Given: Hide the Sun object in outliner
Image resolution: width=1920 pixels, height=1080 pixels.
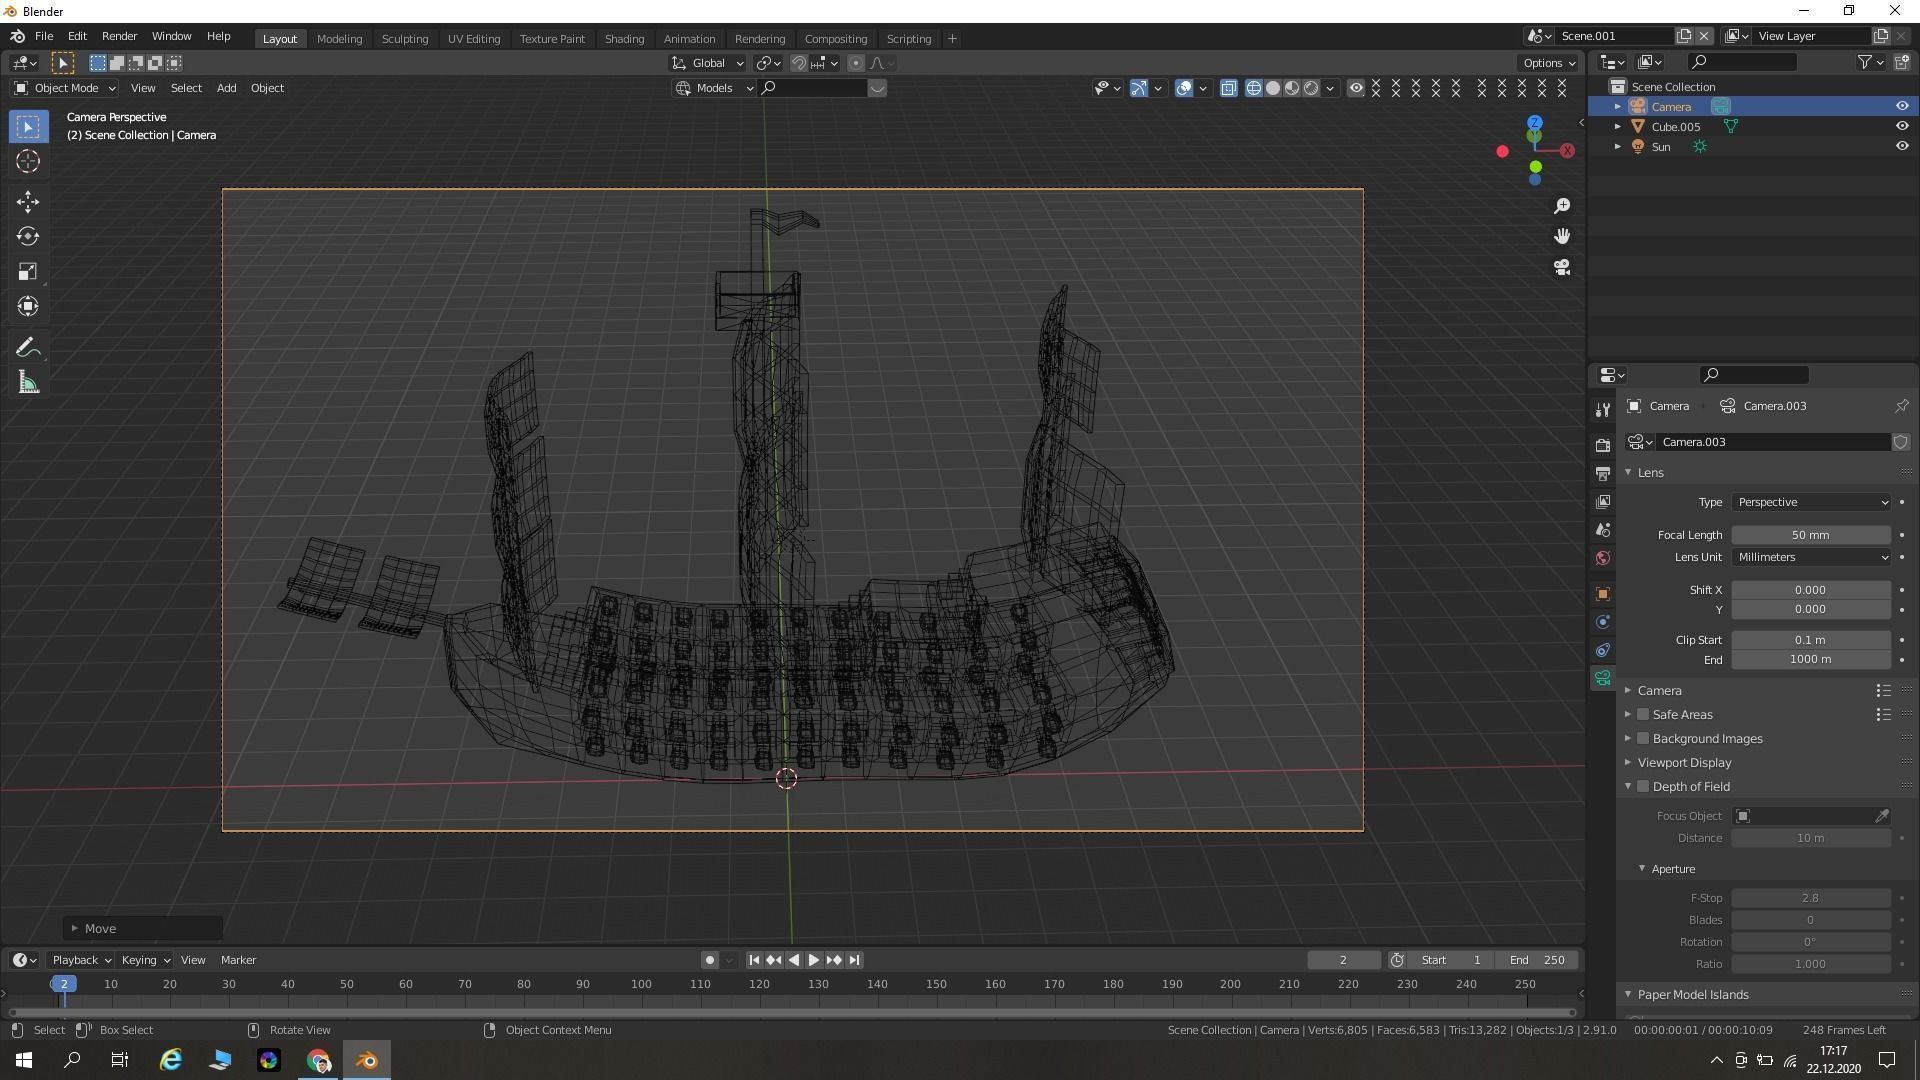Looking at the screenshot, I should tap(1902, 146).
